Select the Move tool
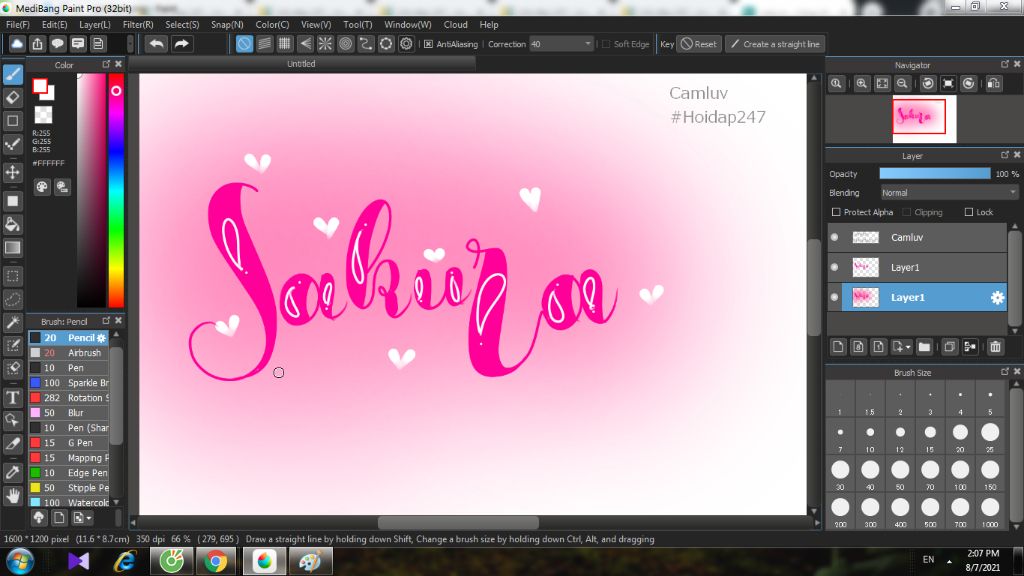Viewport: 1024px width, 576px height. (x=13, y=172)
